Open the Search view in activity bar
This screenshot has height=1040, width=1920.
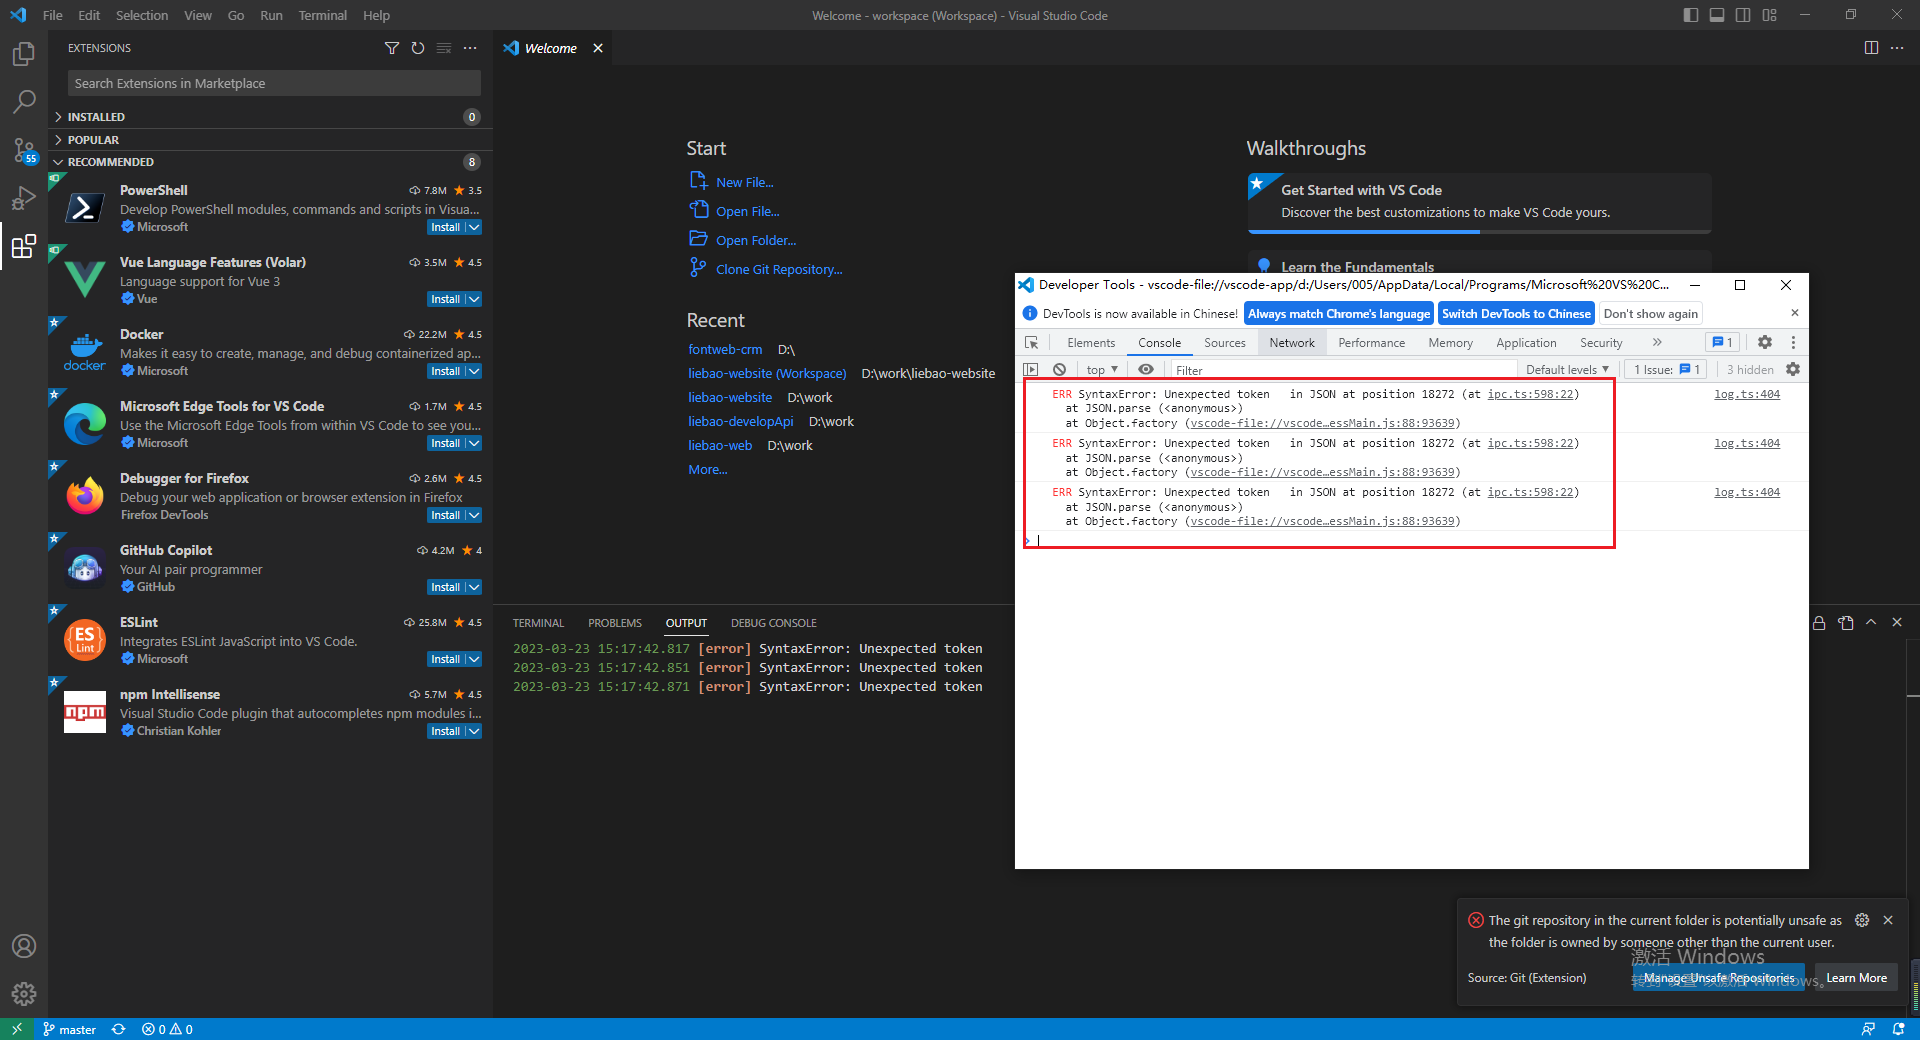coord(24,101)
